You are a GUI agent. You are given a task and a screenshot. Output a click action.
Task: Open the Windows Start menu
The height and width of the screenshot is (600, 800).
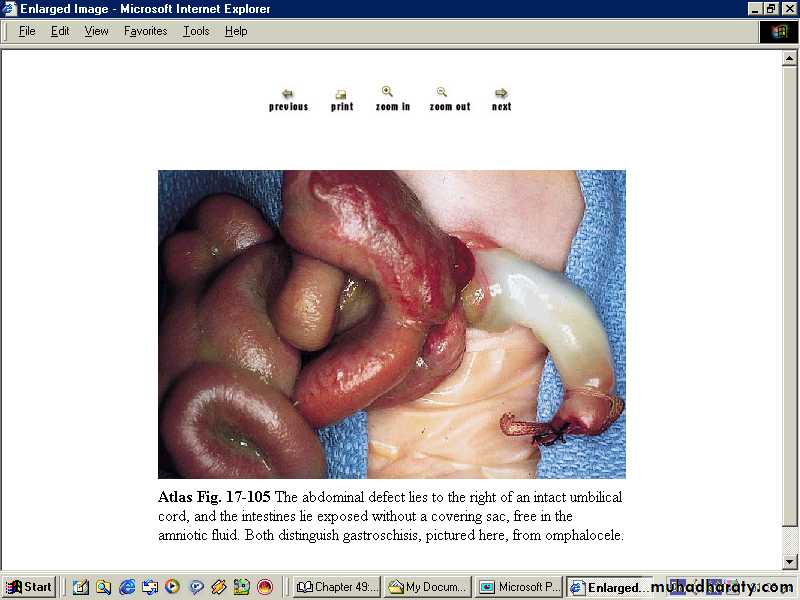click(x=28, y=587)
